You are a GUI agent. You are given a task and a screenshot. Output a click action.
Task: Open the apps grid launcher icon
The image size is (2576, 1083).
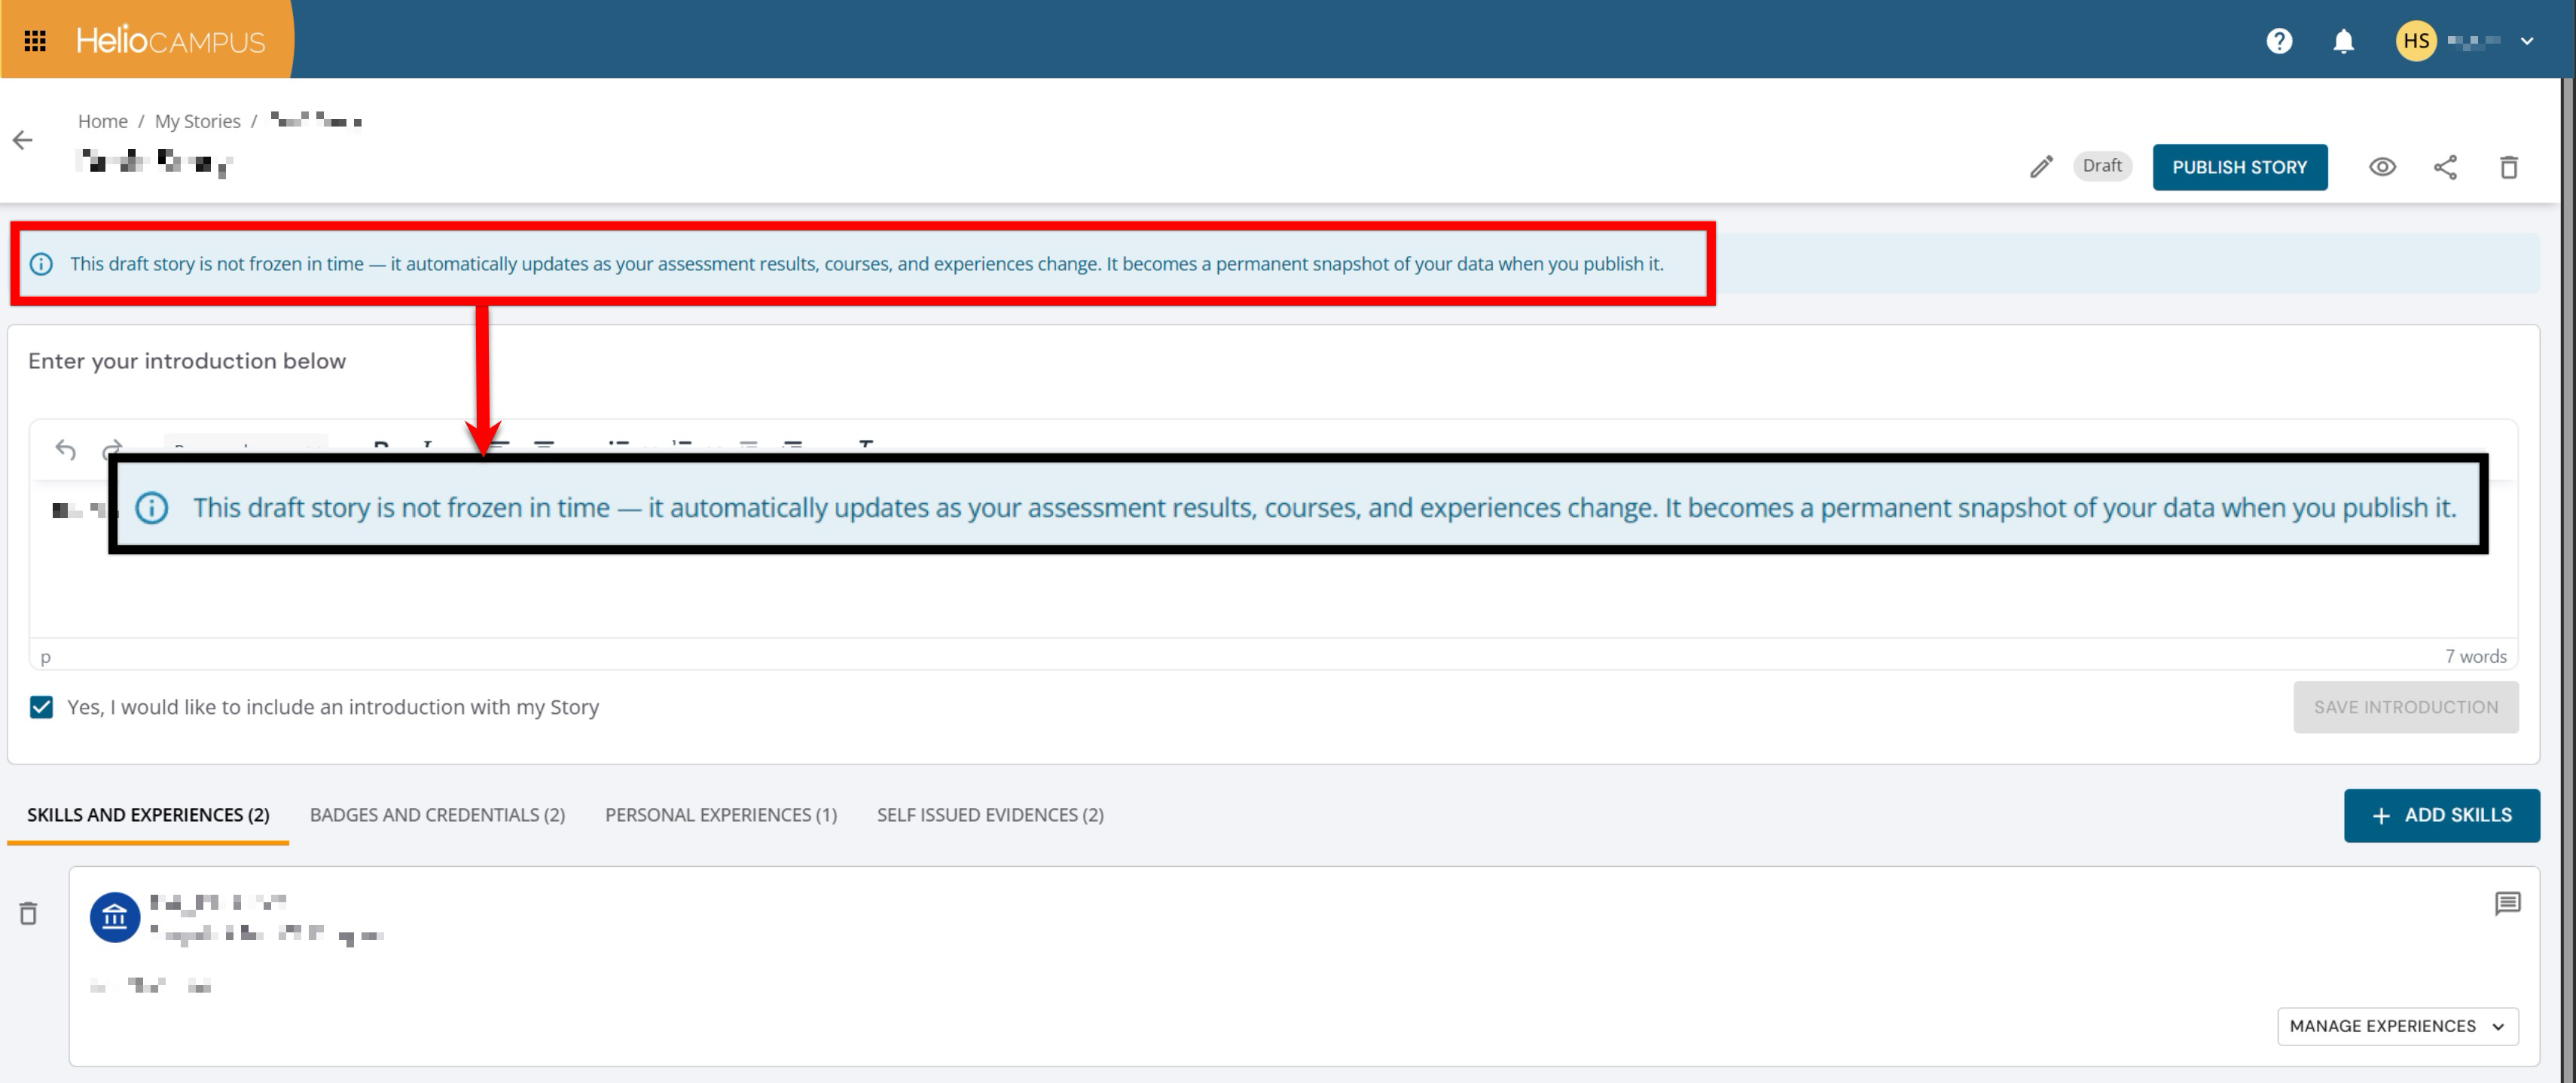click(x=35, y=40)
